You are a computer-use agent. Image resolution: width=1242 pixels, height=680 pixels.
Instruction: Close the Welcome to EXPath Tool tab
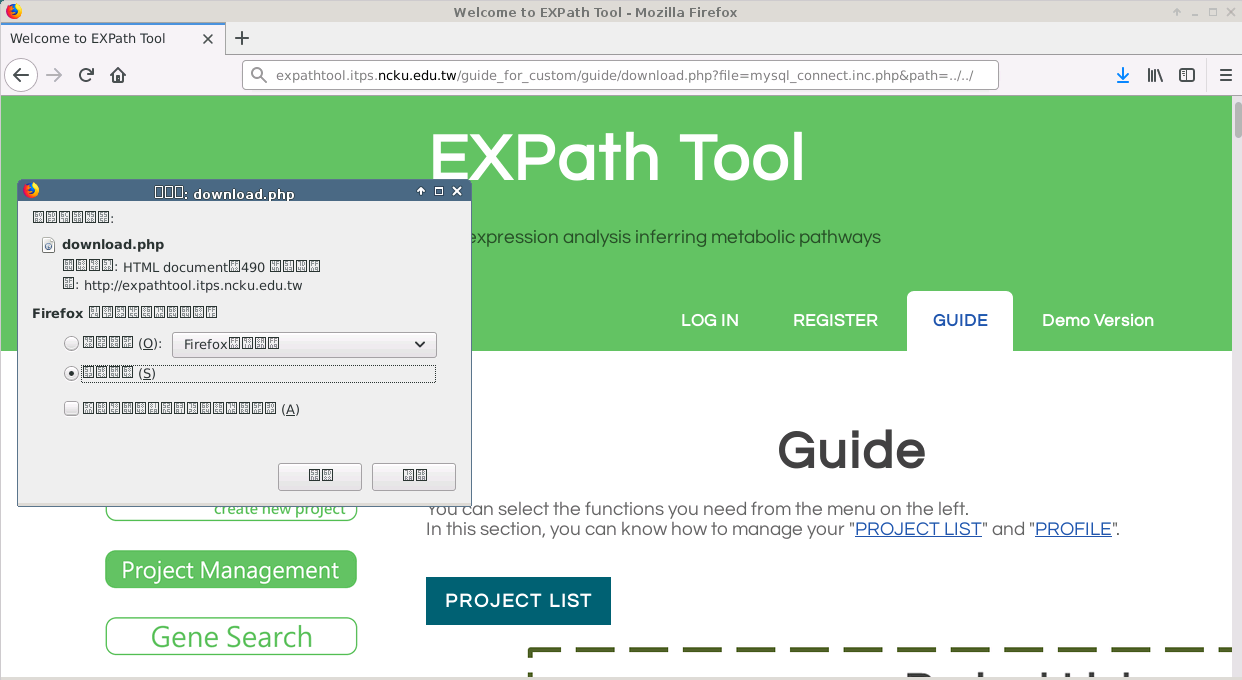click(x=208, y=39)
